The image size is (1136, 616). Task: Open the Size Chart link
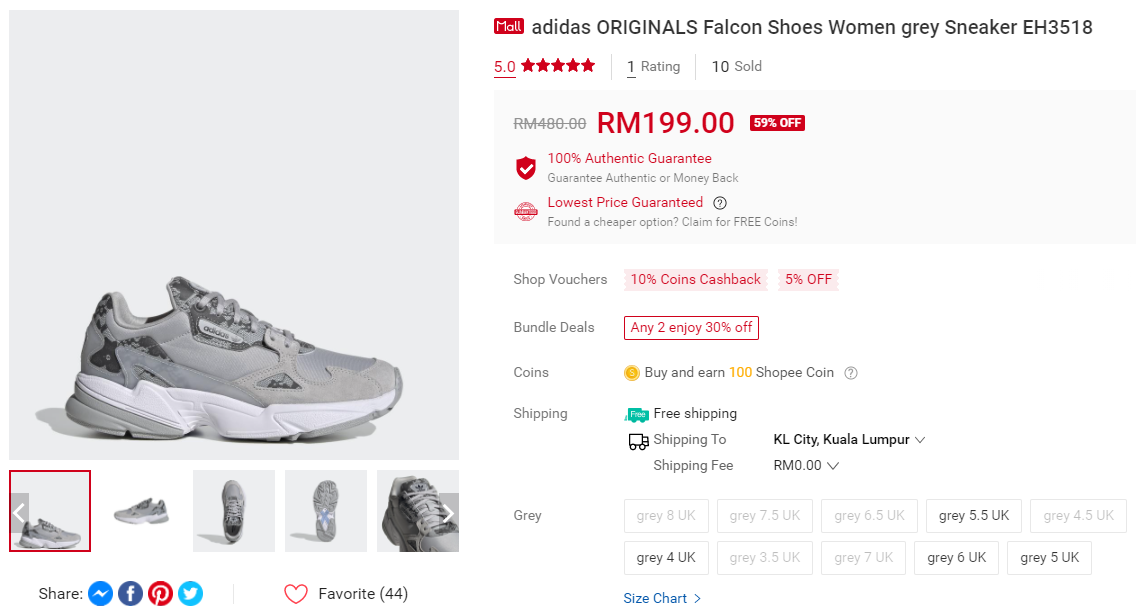(662, 599)
